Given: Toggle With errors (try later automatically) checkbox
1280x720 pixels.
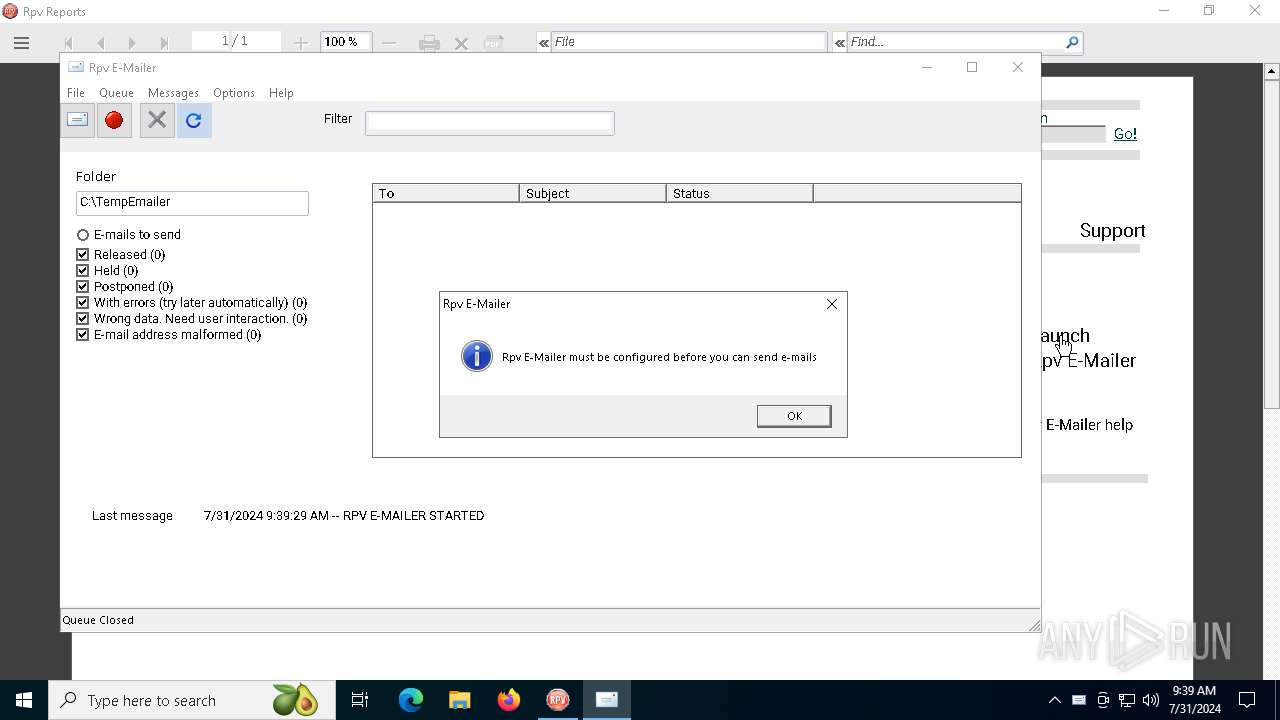Looking at the screenshot, I should (83, 303).
